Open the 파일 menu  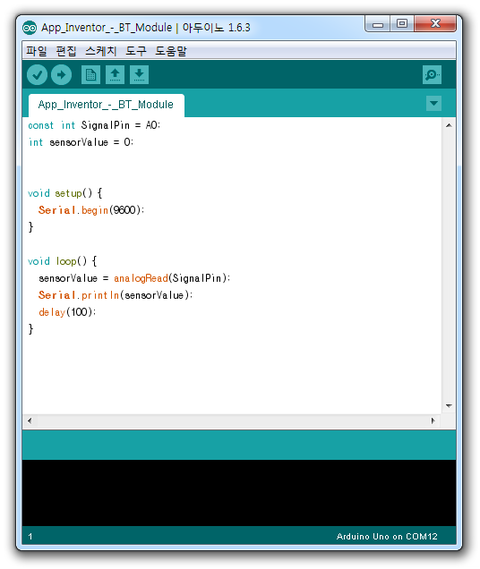tap(37, 51)
